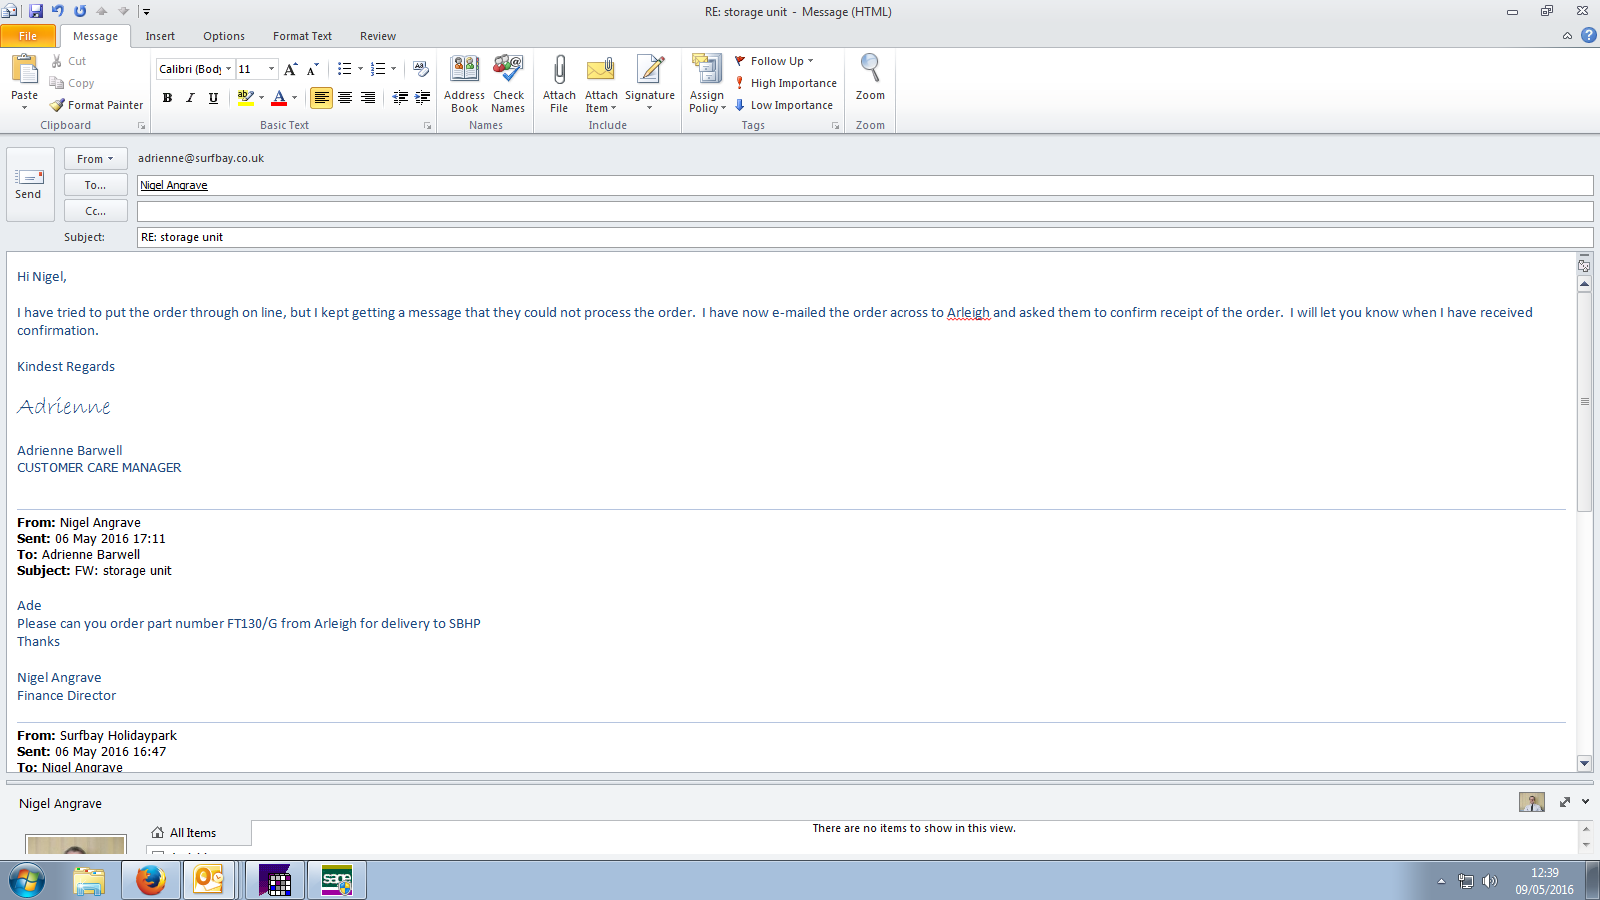Switch to the Insert ribbon tab
The image size is (1600, 900).
(160, 36)
